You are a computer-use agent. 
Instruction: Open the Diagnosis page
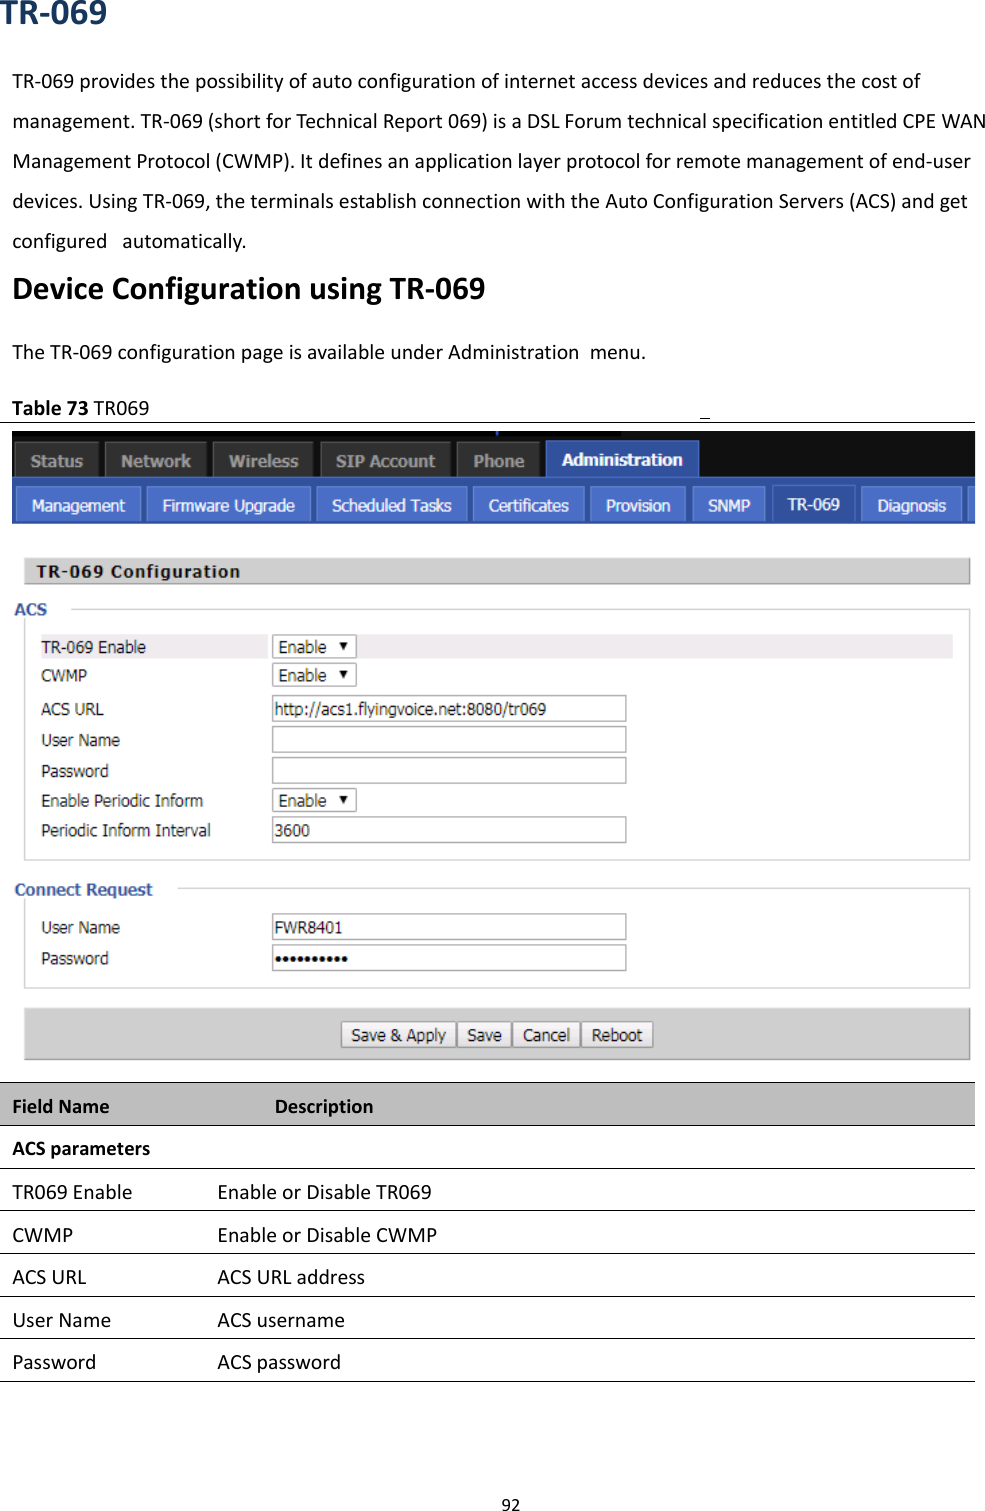[909, 504]
